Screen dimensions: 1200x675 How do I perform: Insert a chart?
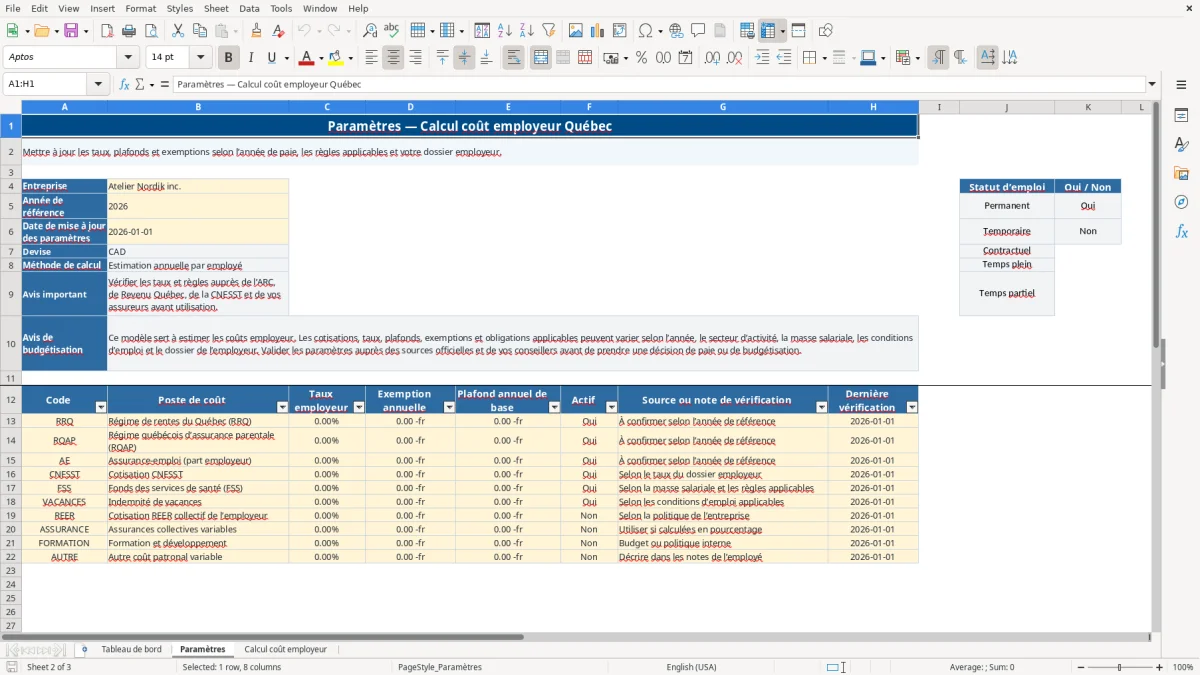[598, 31]
